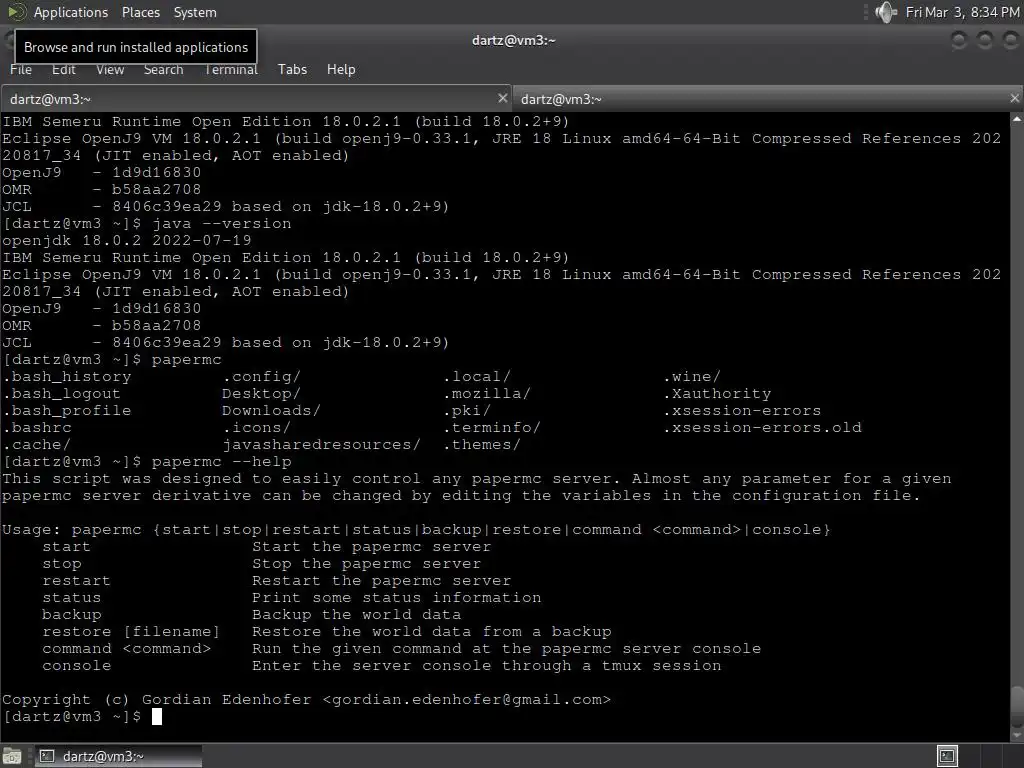This screenshot has width=1024, height=768.
Task: Click the .xsession-errors.old entry
Action: click(763, 428)
